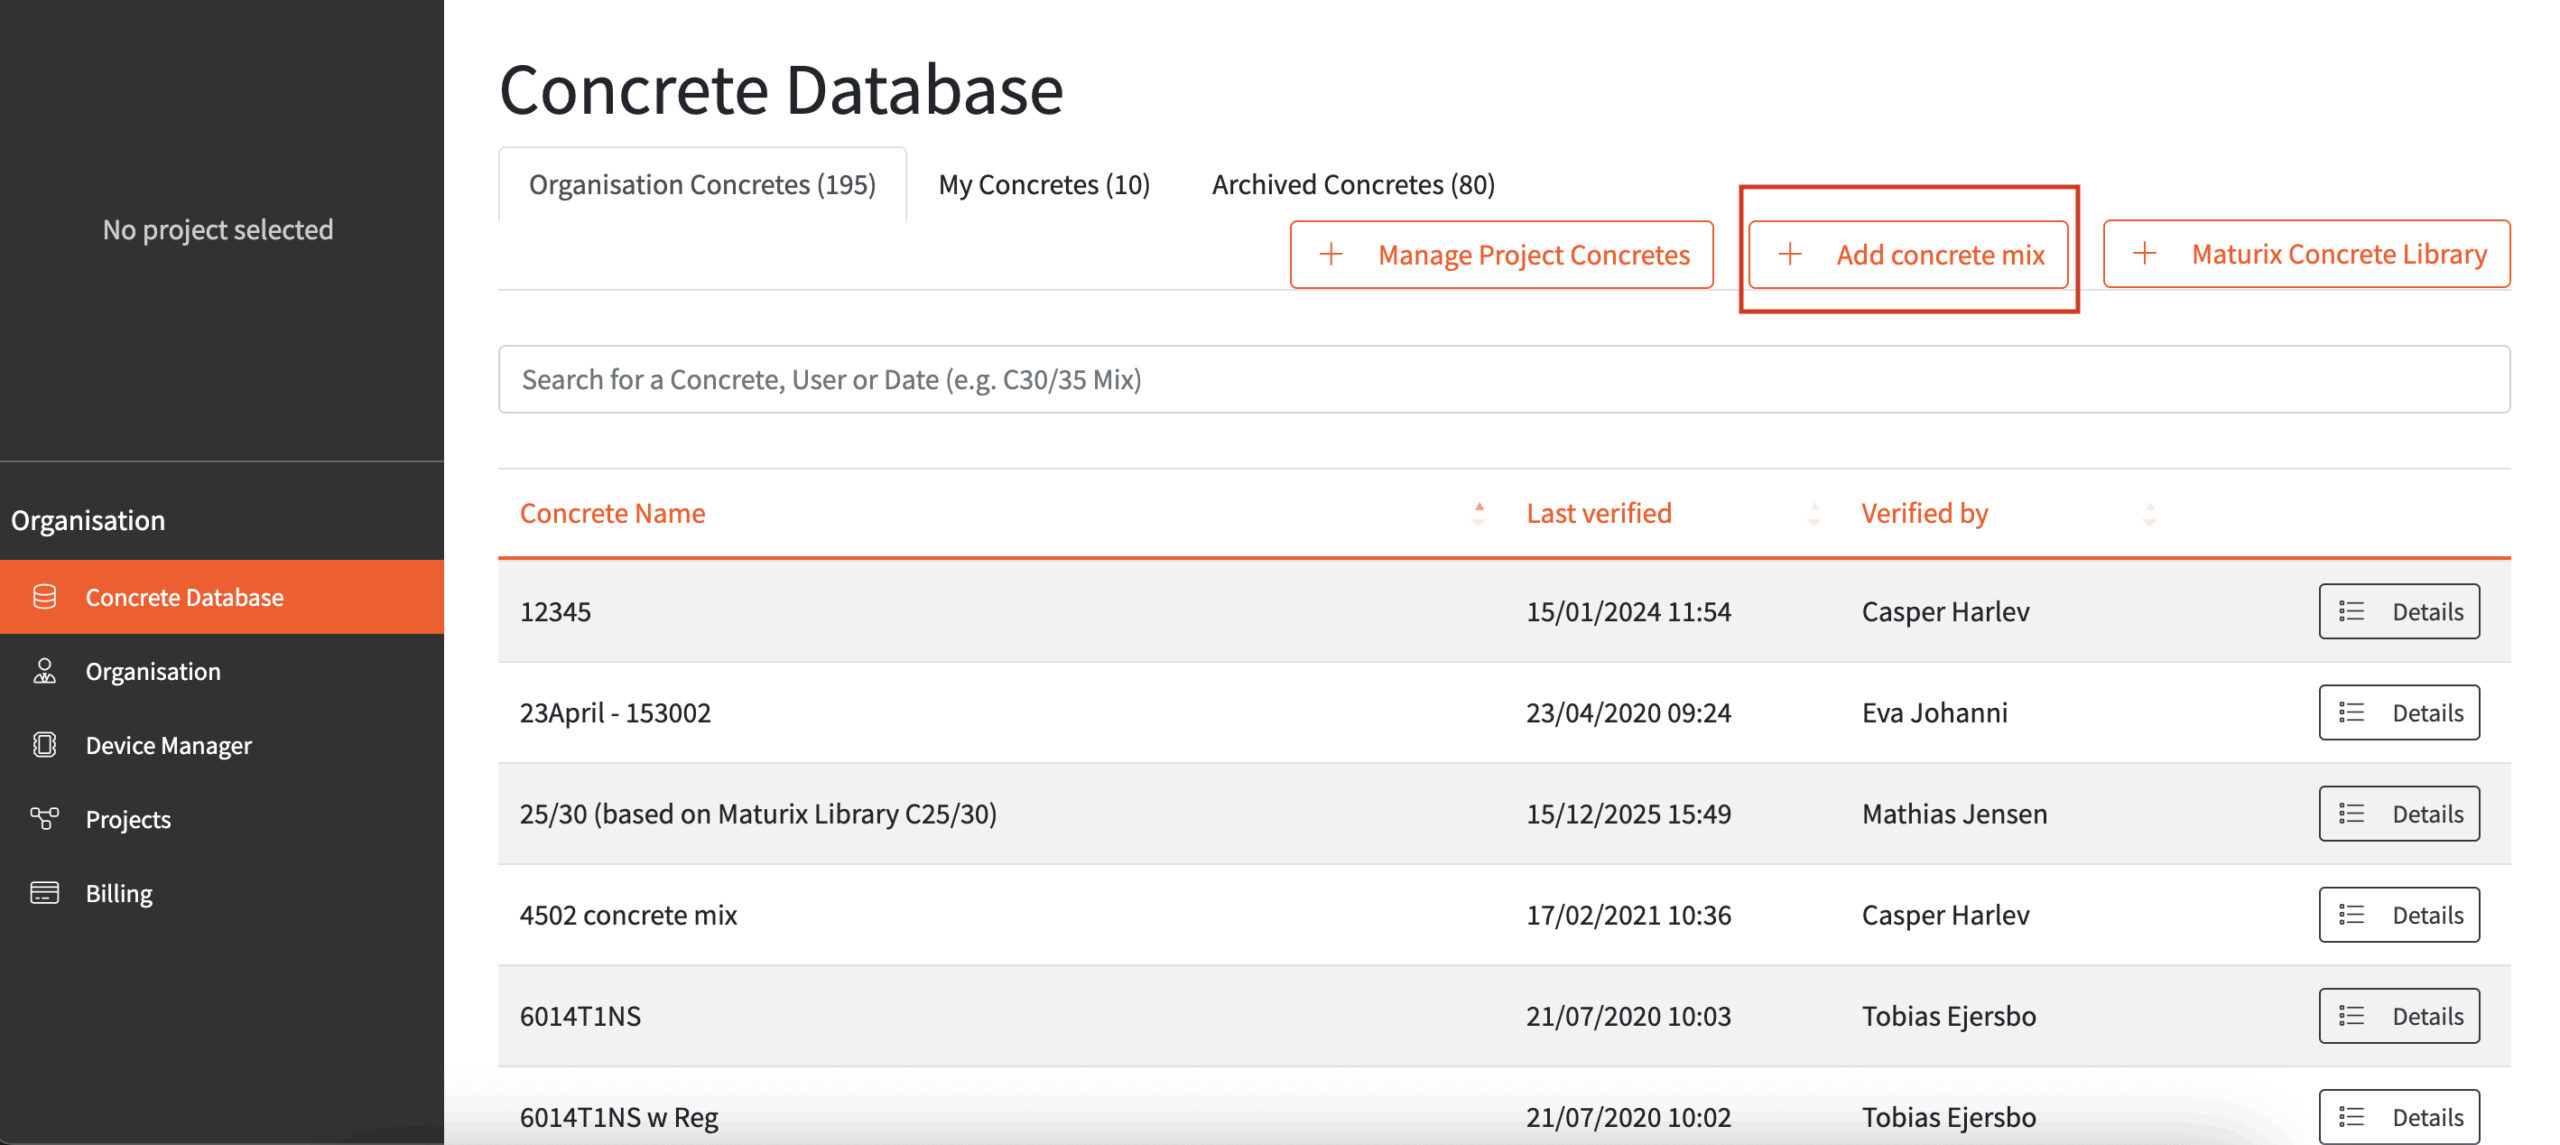Select the 25/30 Maturix Library concrete row

[x=758, y=814]
